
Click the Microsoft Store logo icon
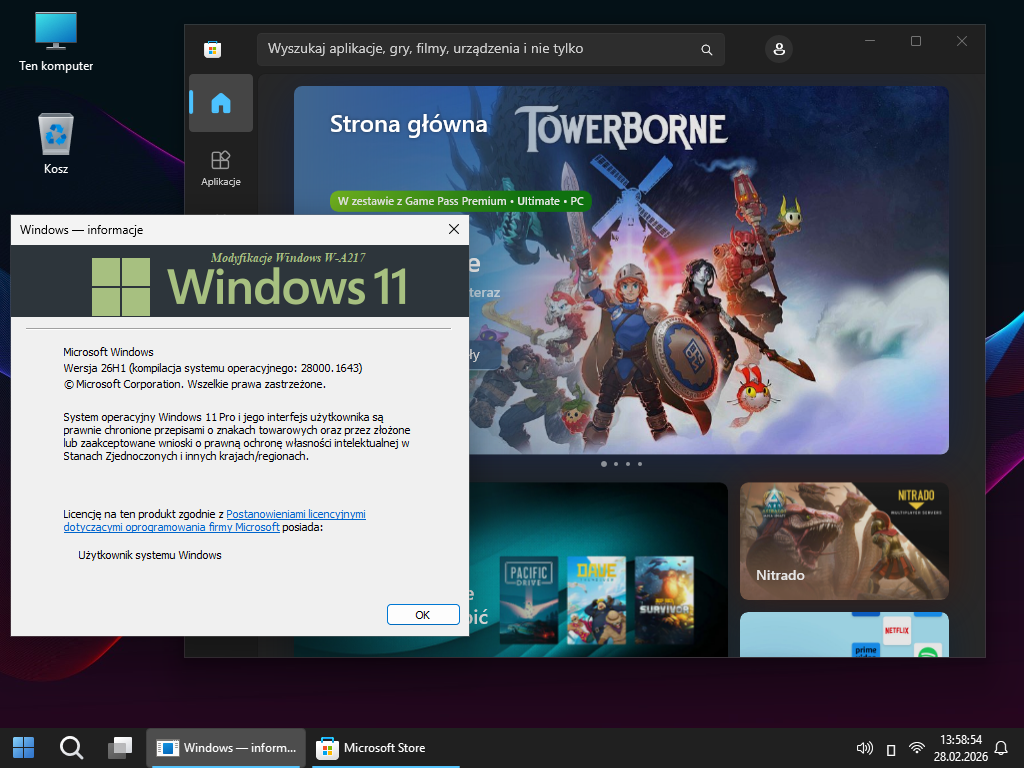[212, 49]
